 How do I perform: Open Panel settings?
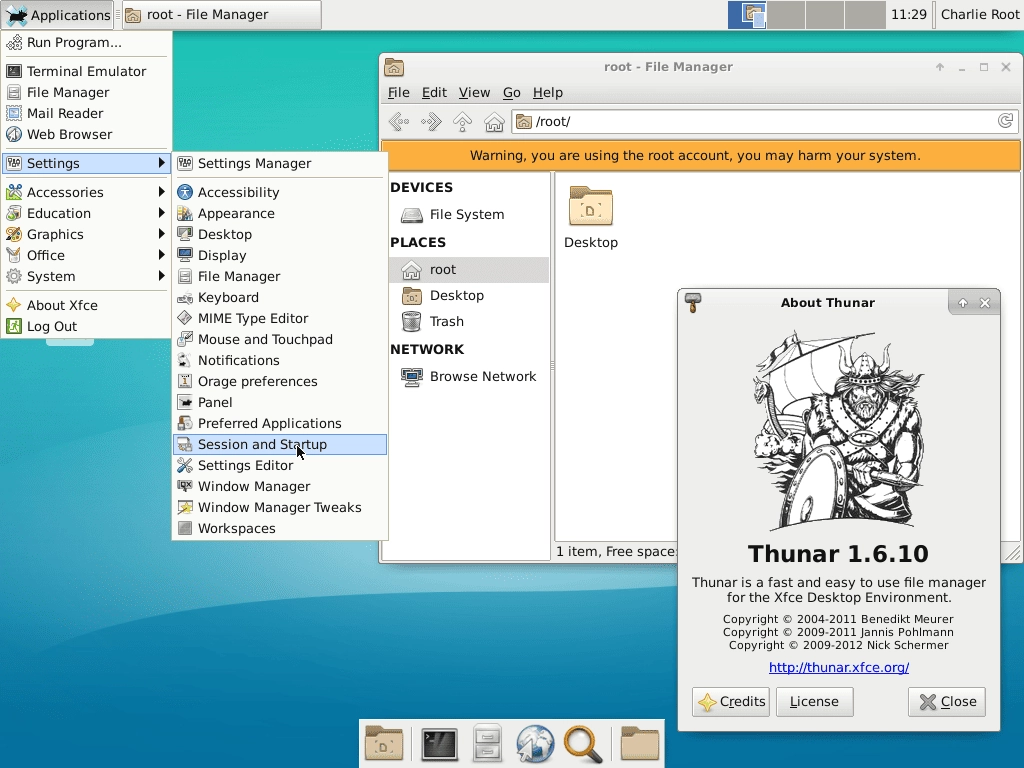pyautogui.click(x=280, y=403)
